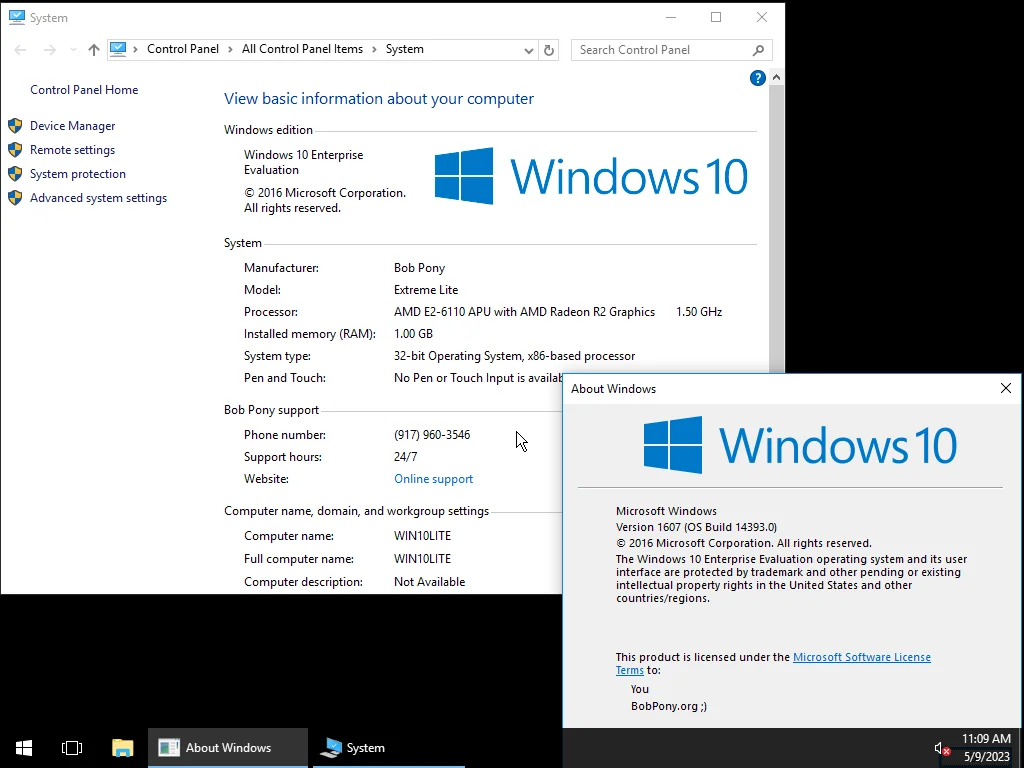Close the System window
The height and width of the screenshot is (768, 1024).
(762, 18)
